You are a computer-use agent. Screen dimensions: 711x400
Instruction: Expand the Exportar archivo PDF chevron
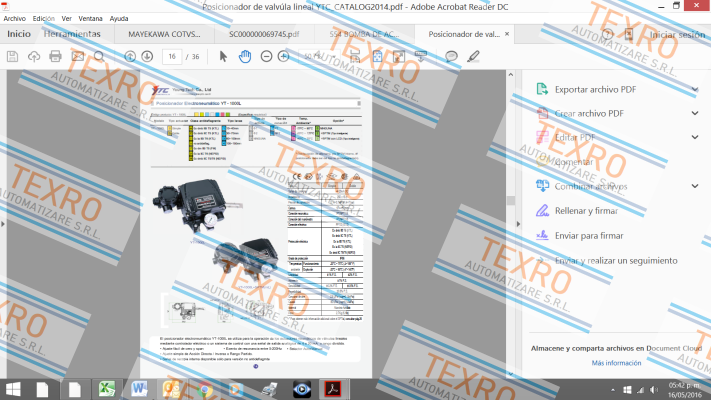tap(695, 89)
